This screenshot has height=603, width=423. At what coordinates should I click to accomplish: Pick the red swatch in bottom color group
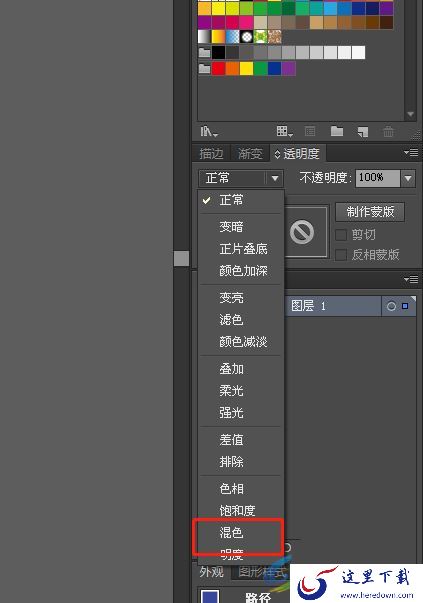click(218, 69)
